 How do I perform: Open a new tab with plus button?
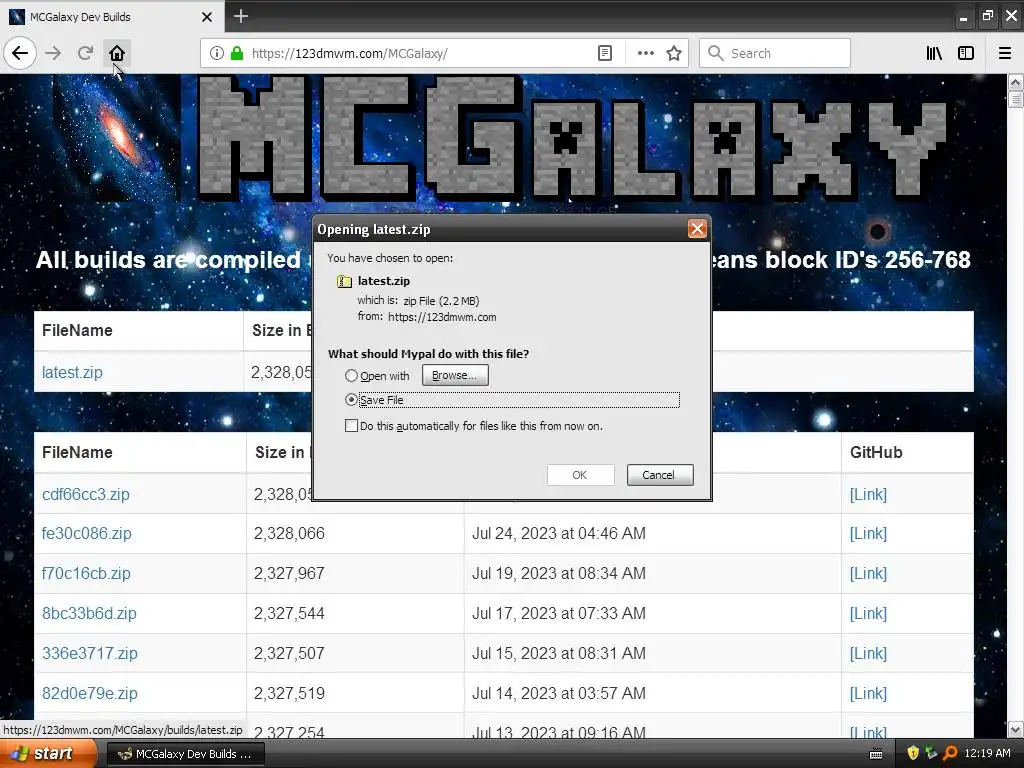241,16
